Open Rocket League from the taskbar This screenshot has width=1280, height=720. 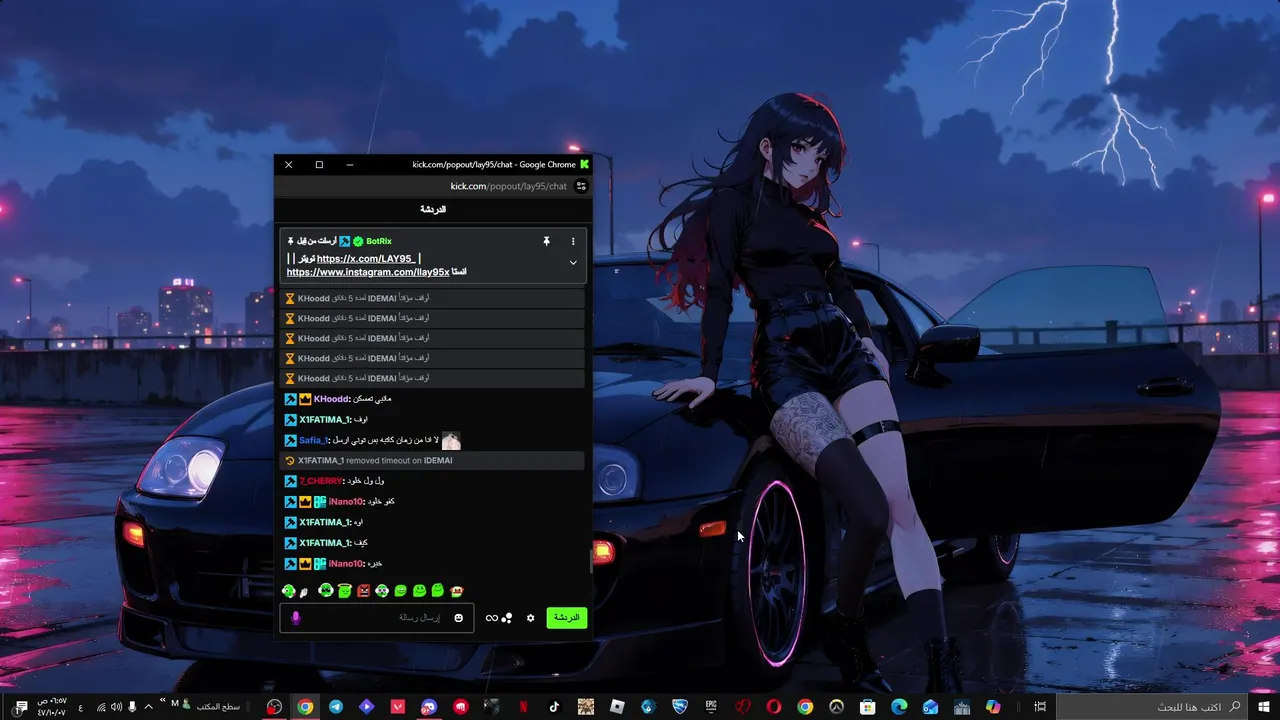click(x=680, y=707)
